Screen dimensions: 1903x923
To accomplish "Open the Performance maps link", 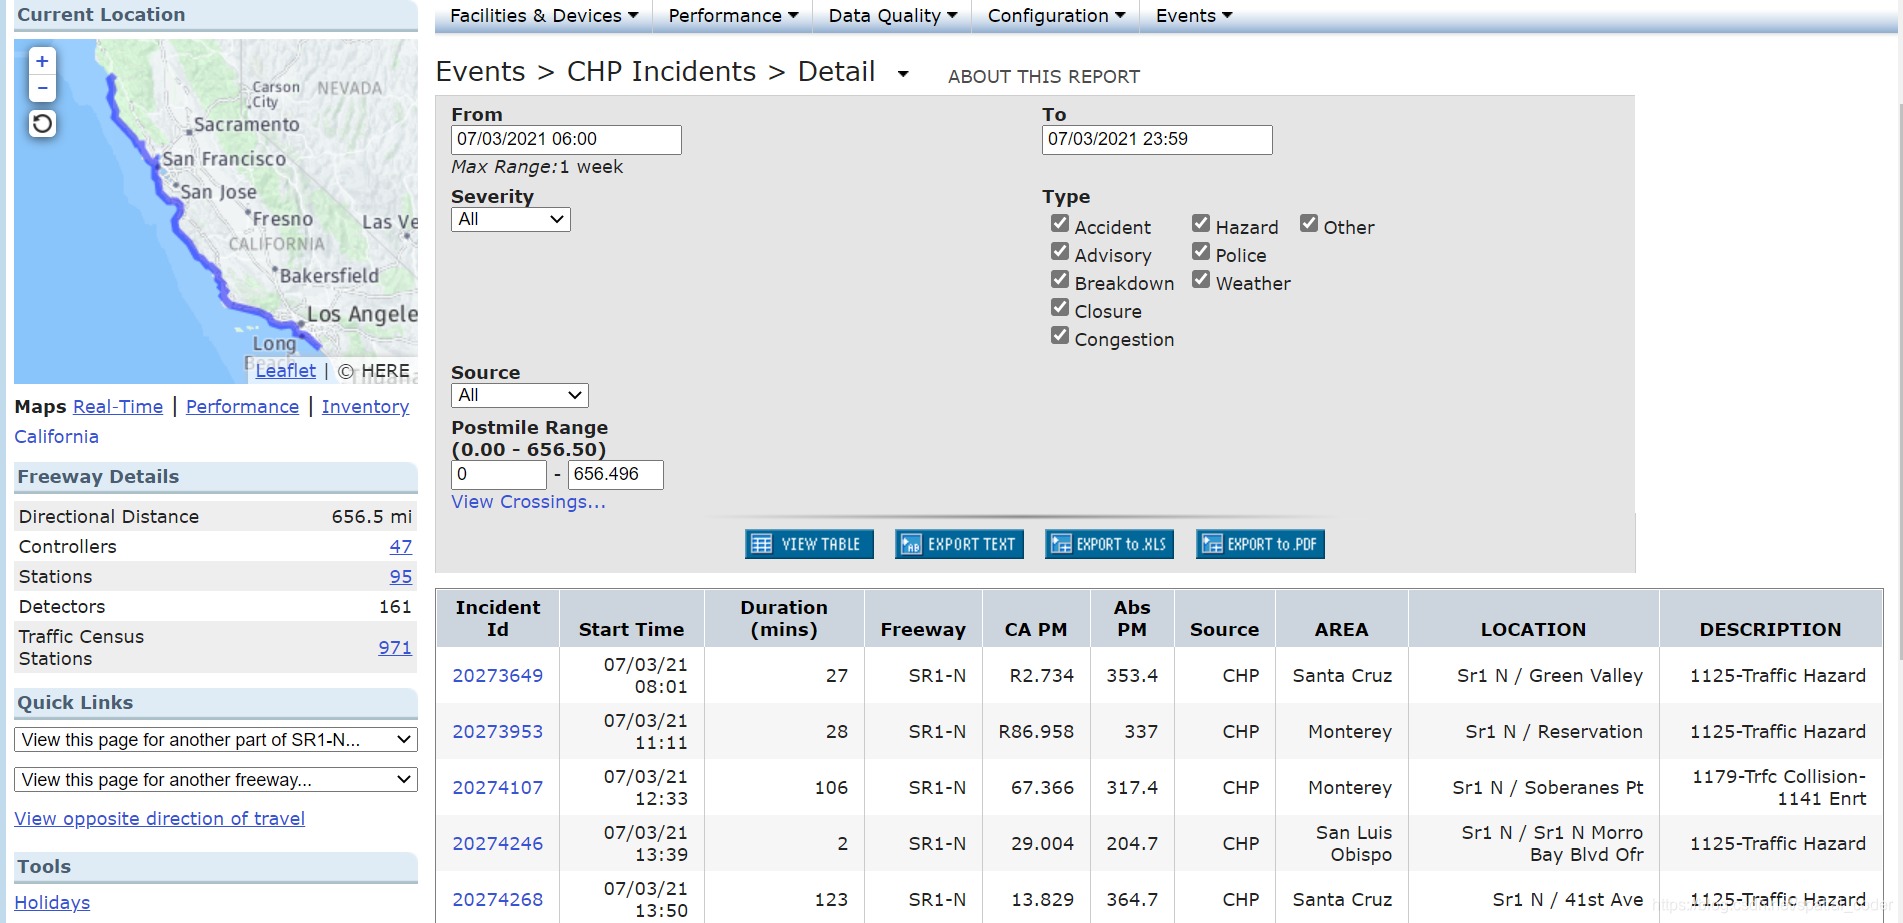I will click(242, 407).
